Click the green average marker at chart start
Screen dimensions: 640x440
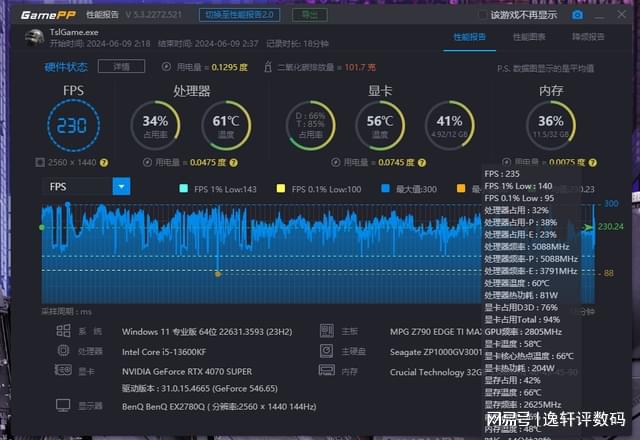point(42,227)
